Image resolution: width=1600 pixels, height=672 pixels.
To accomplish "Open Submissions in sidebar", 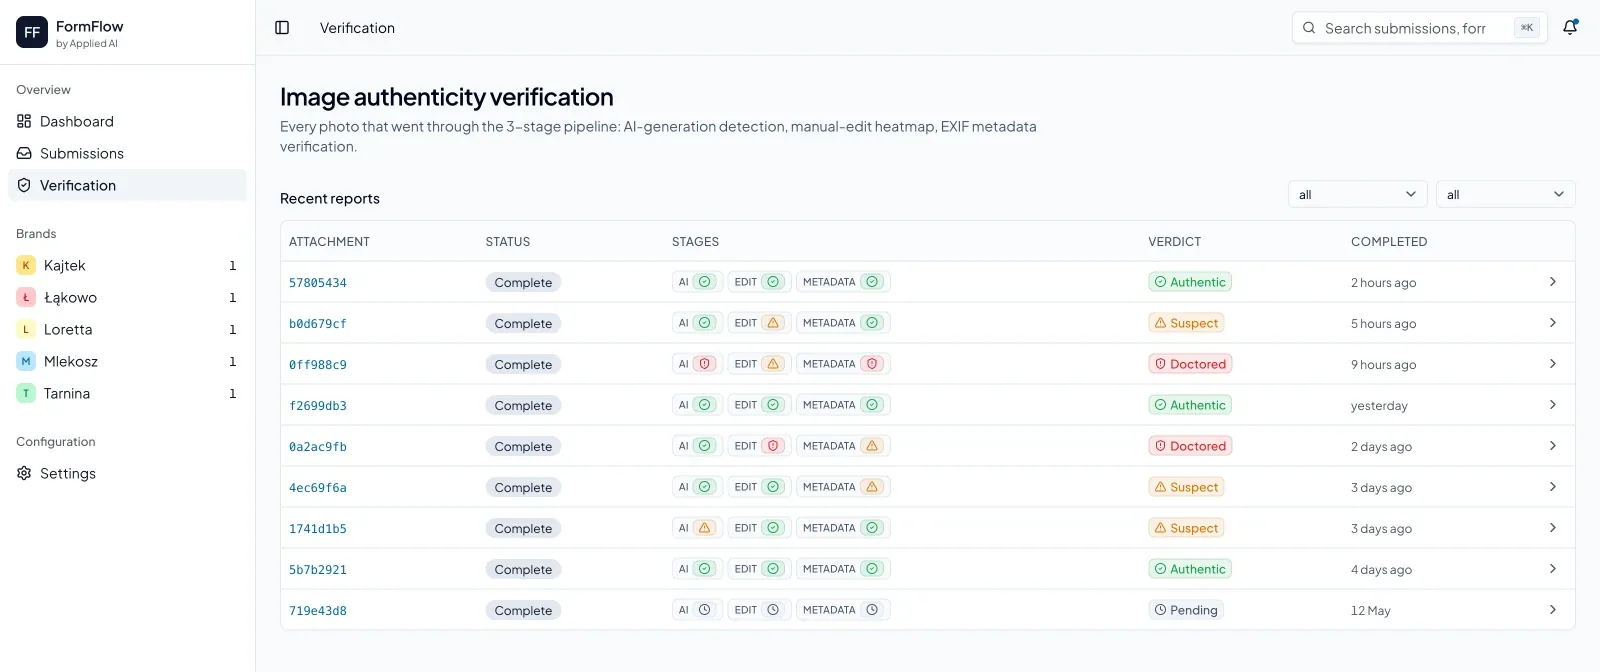I will tap(127, 153).
